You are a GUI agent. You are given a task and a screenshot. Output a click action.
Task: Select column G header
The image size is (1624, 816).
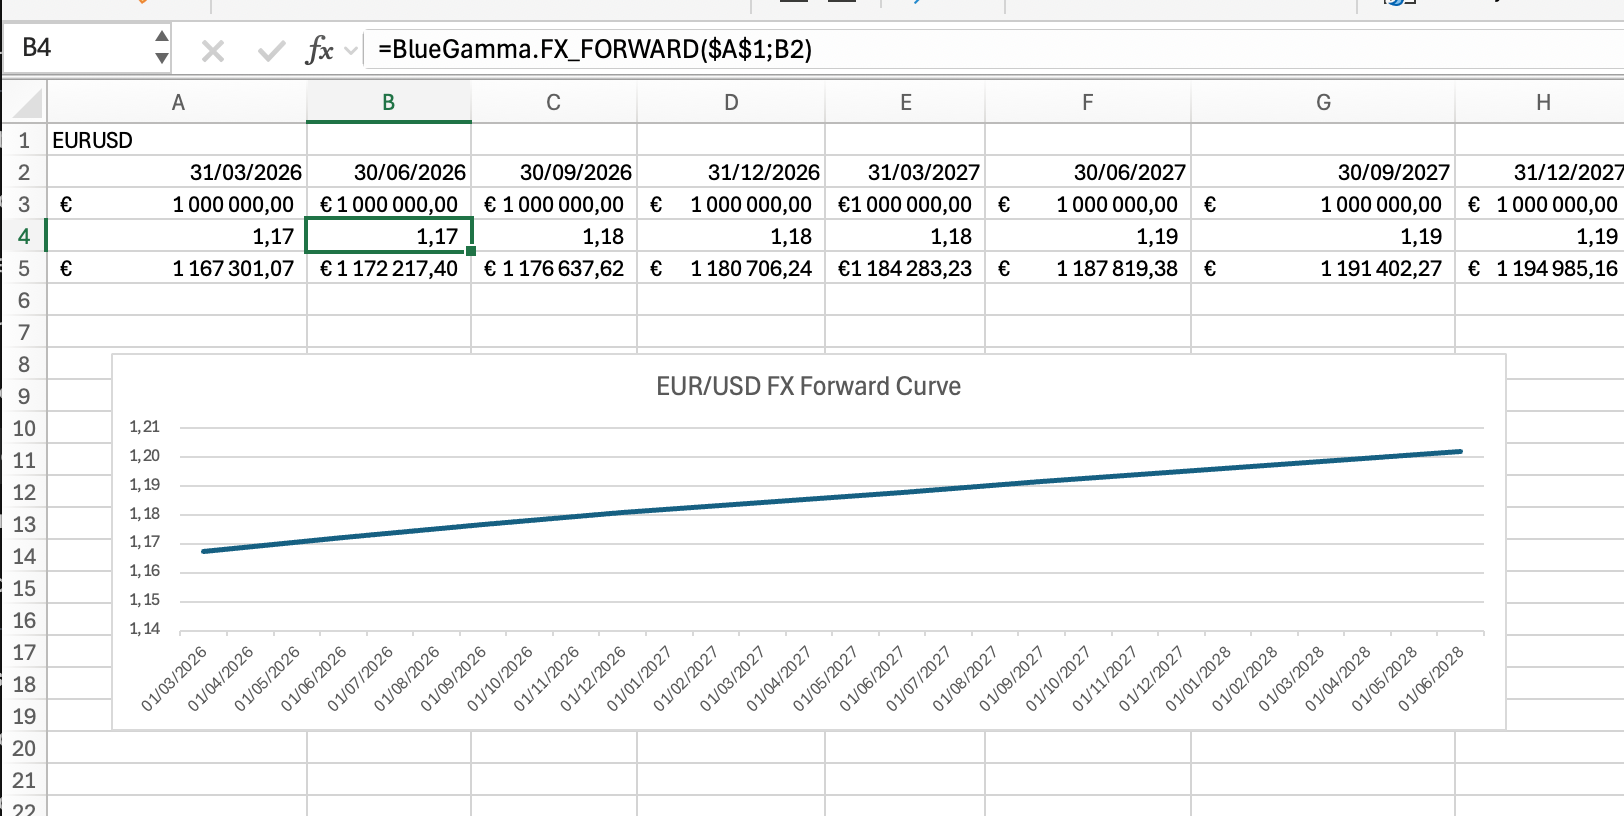coord(1322,103)
